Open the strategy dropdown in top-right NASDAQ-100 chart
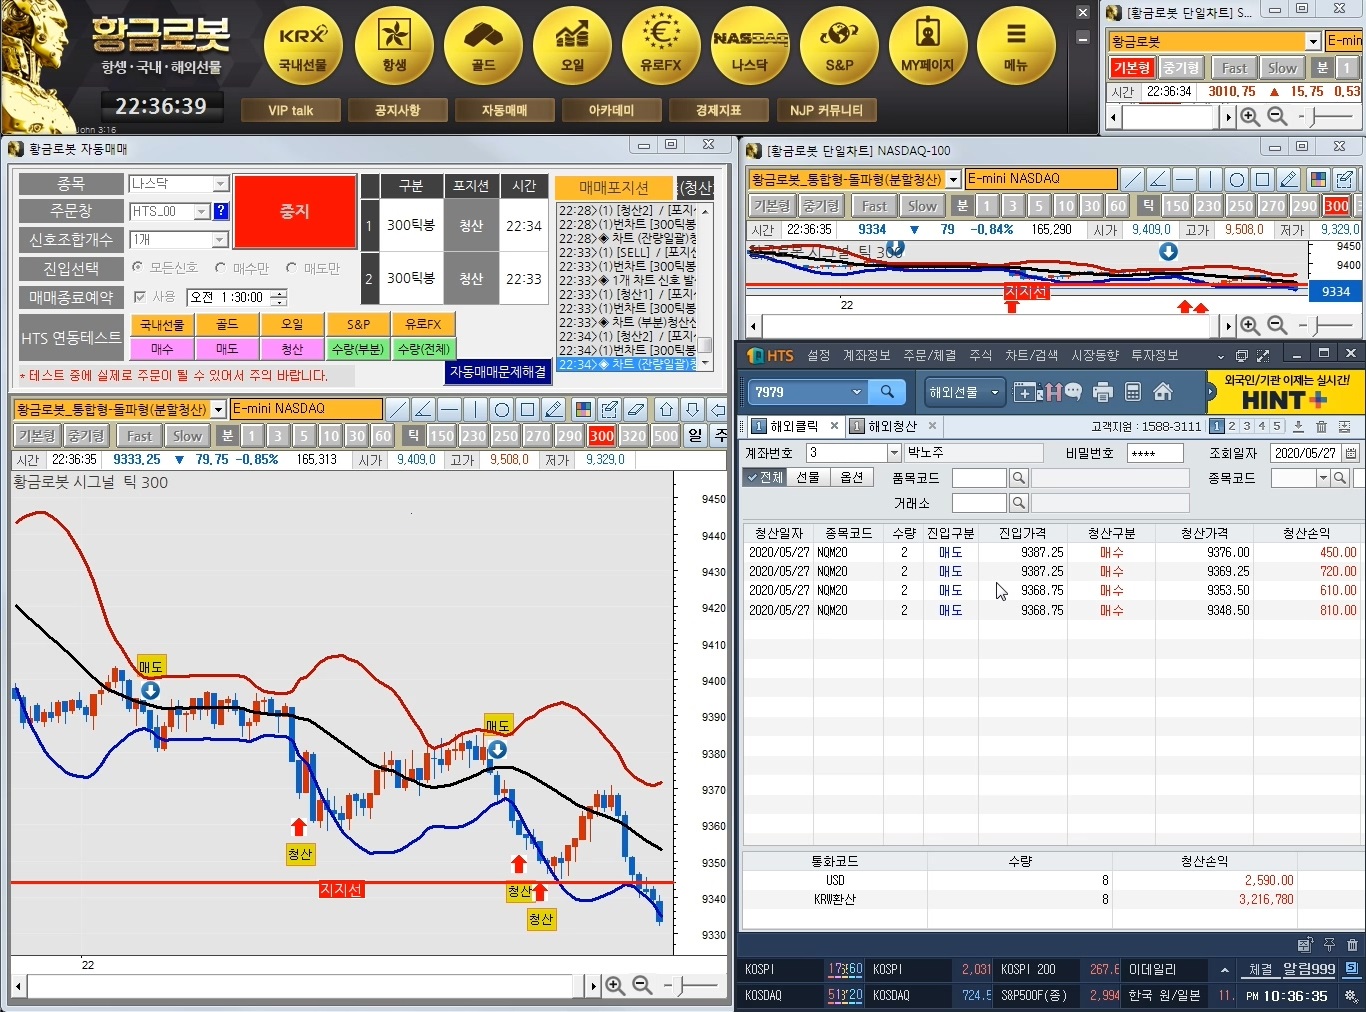Viewport: 1366px width, 1012px height. [954, 180]
